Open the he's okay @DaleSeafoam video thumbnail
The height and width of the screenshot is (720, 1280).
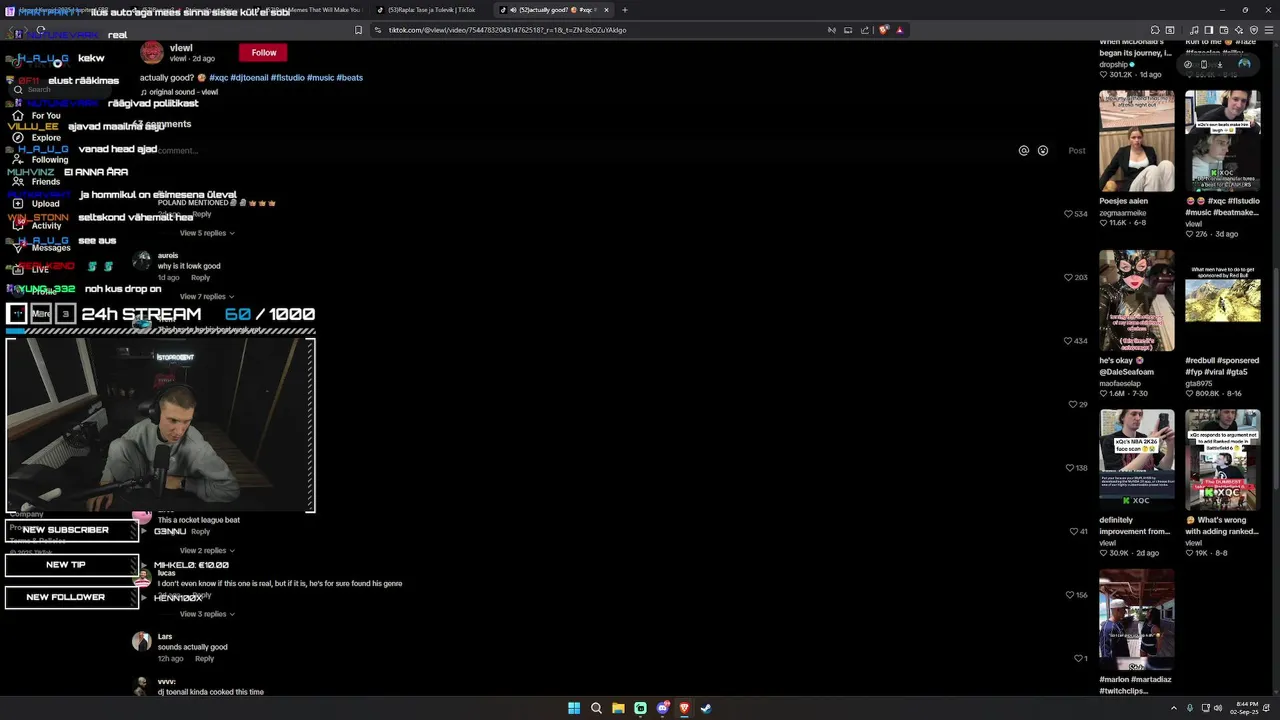point(1137,300)
